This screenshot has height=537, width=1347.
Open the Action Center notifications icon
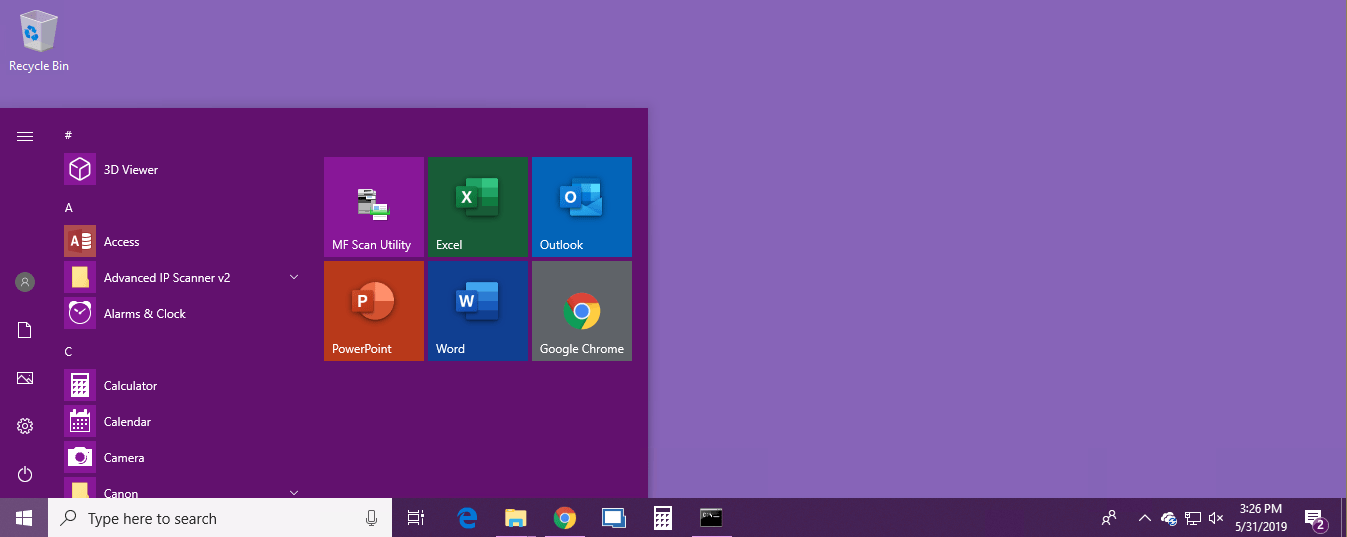[x=1315, y=518]
